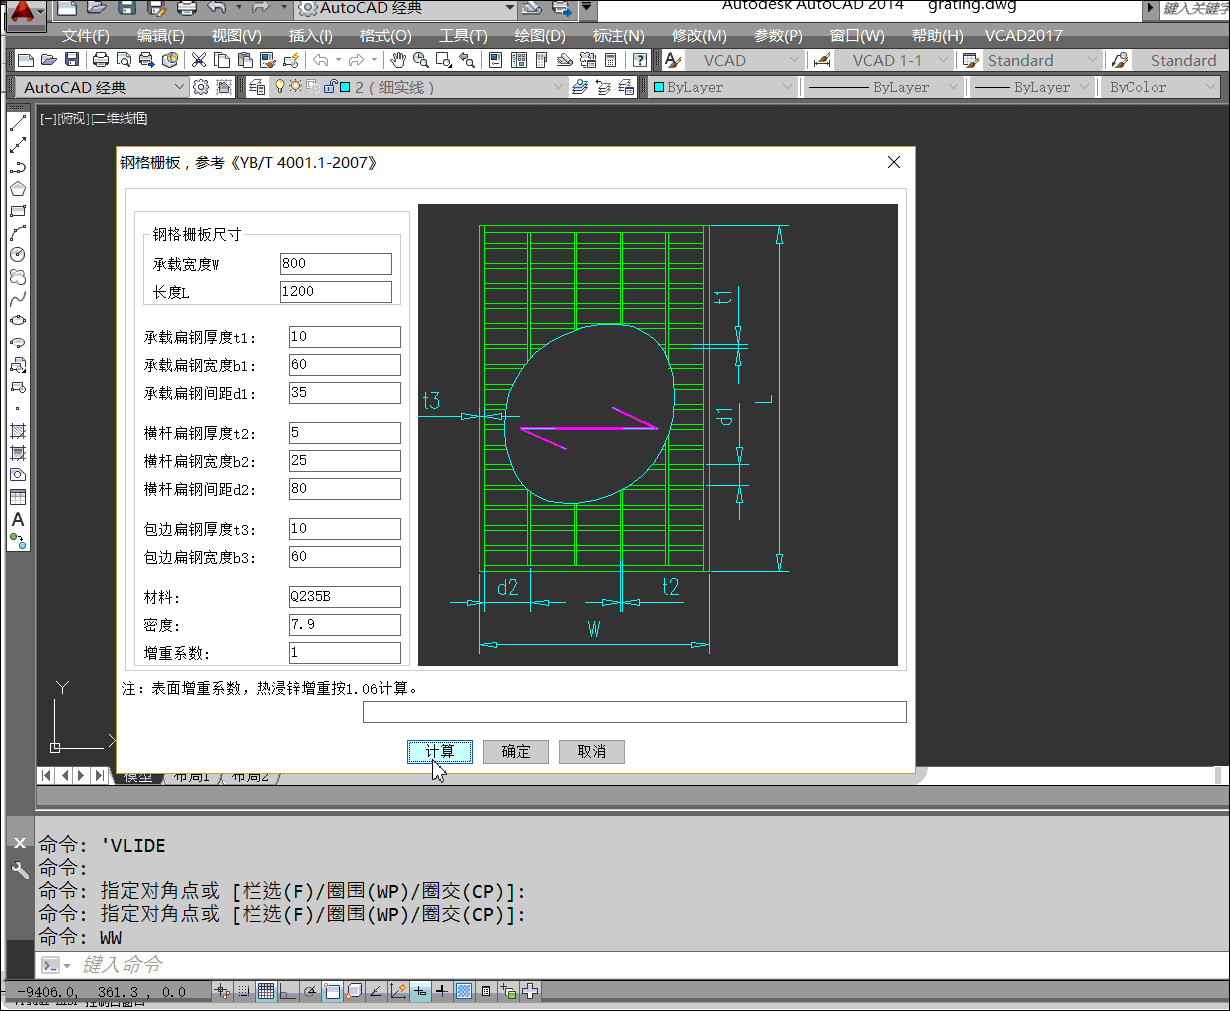The height and width of the screenshot is (1011, 1230).
Task: Select the Hatch tool
Action: coord(17,431)
